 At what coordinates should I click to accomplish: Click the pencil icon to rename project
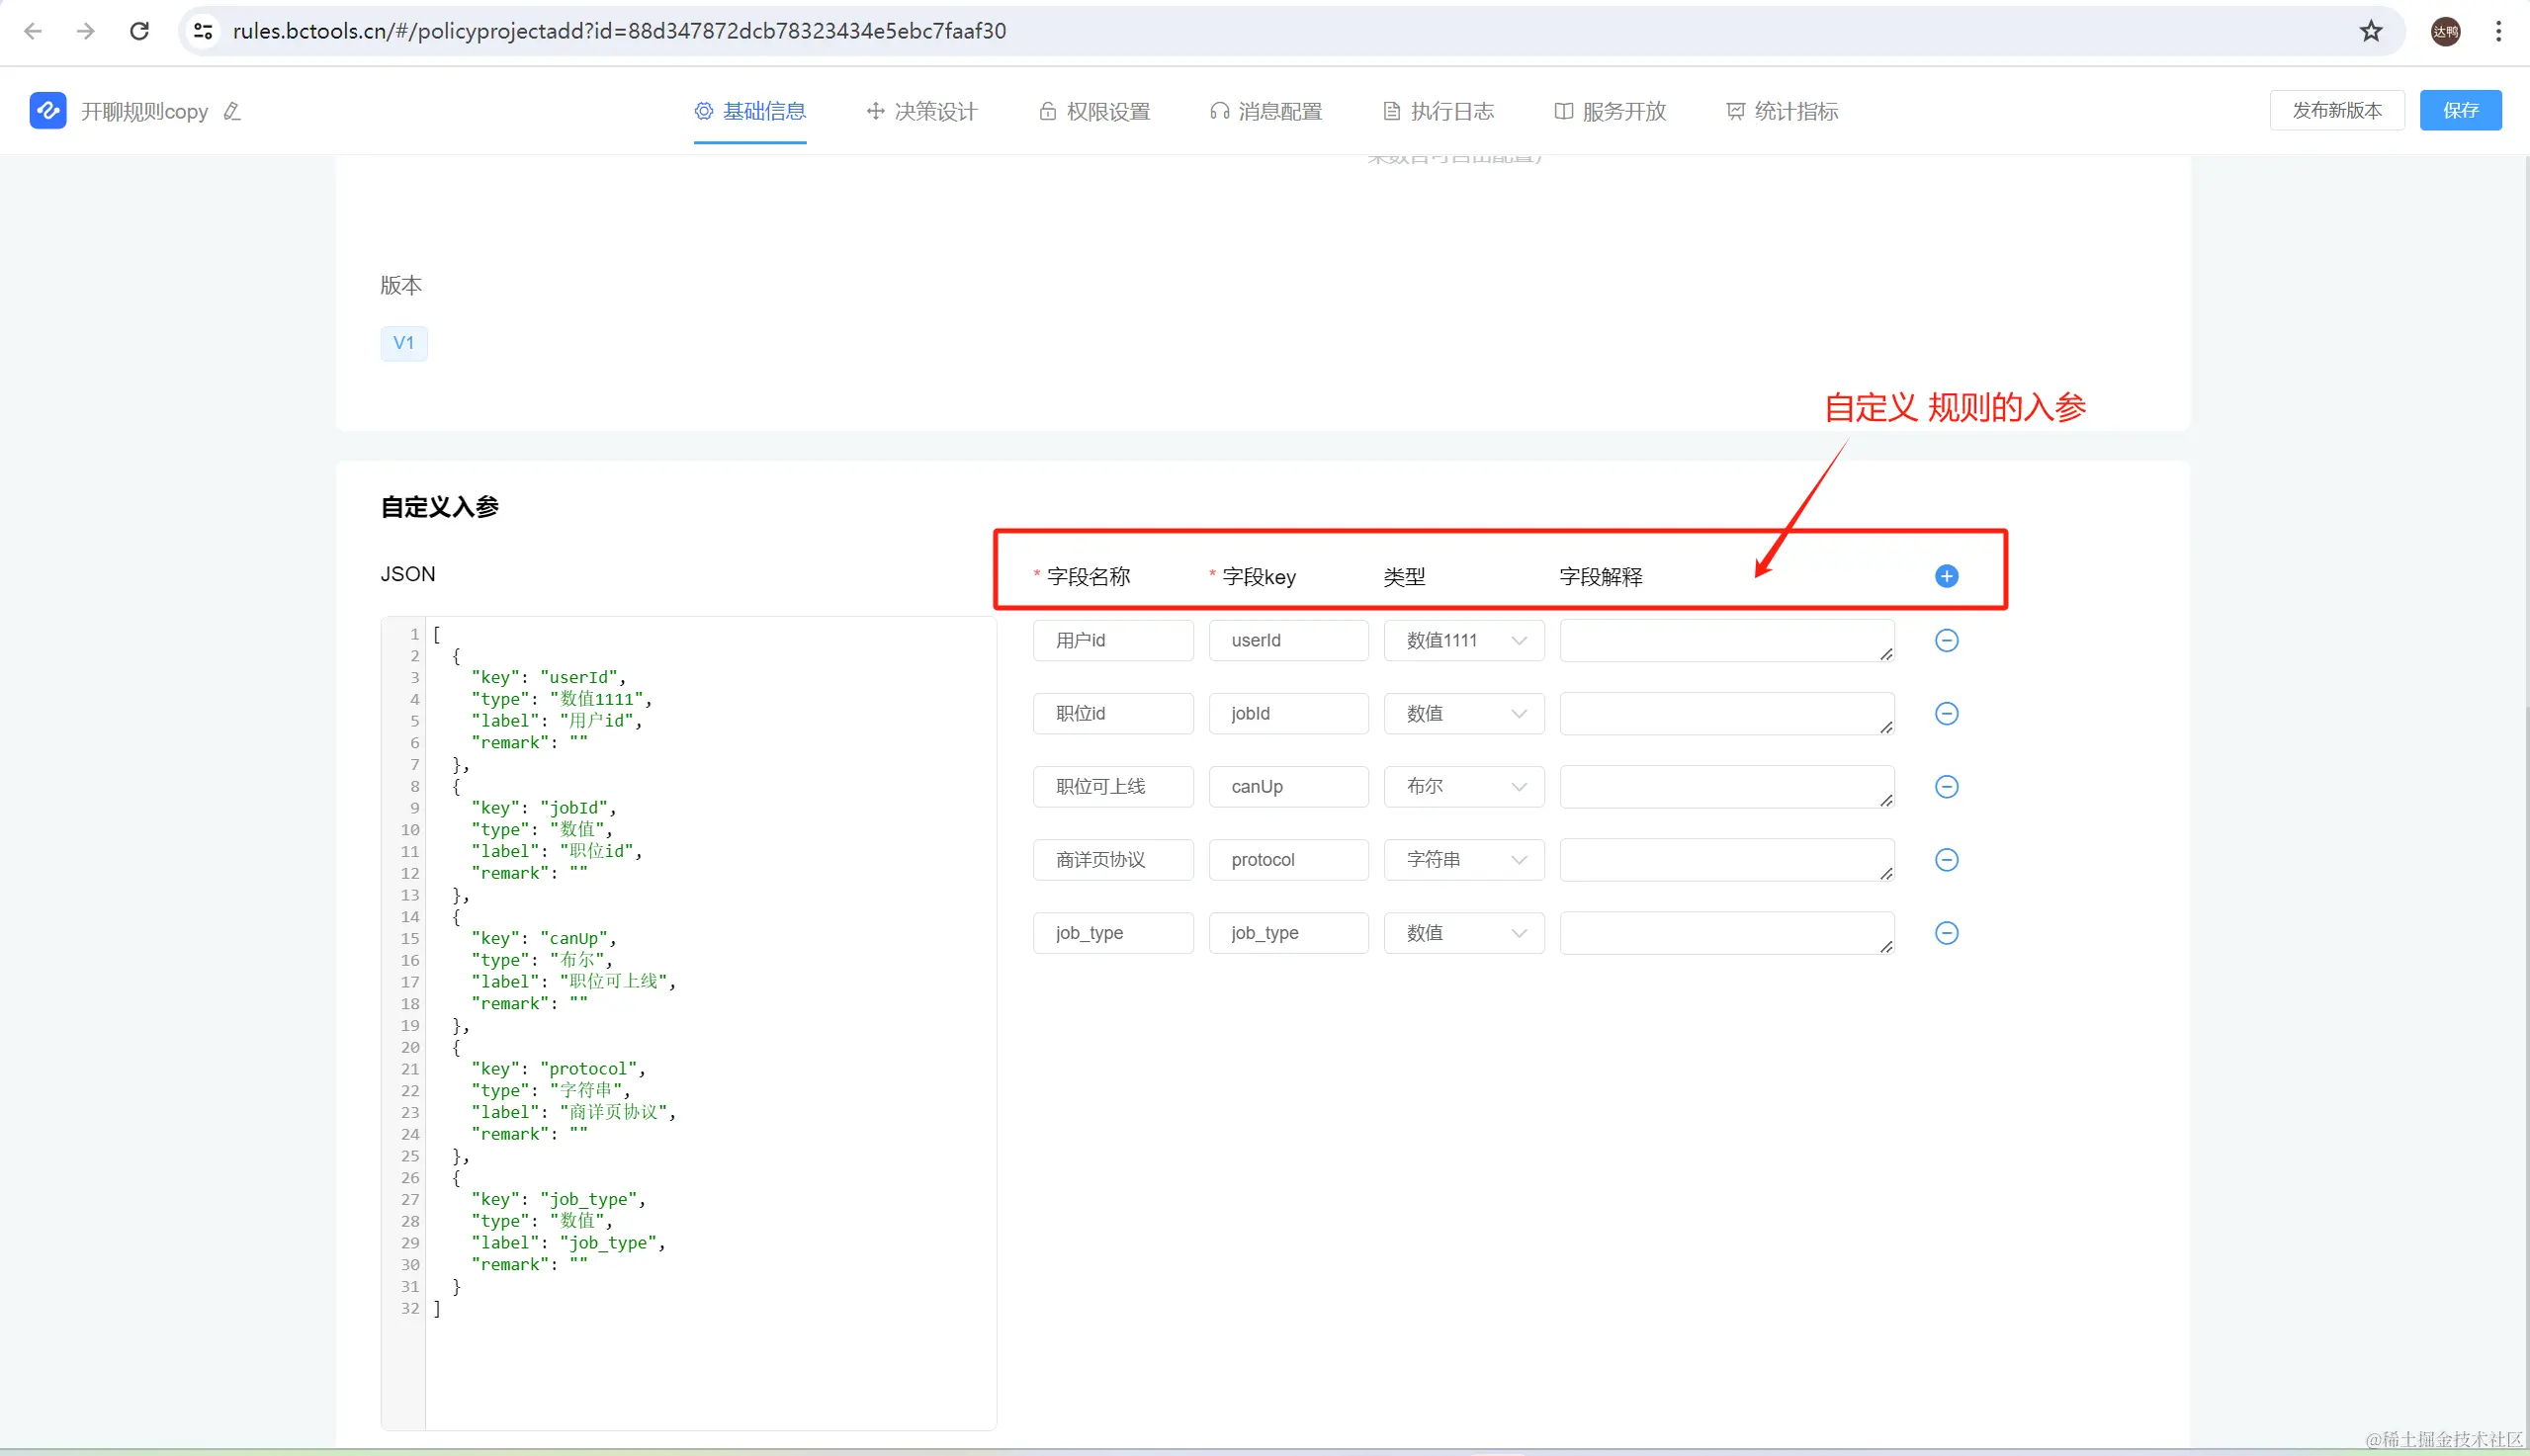click(232, 111)
